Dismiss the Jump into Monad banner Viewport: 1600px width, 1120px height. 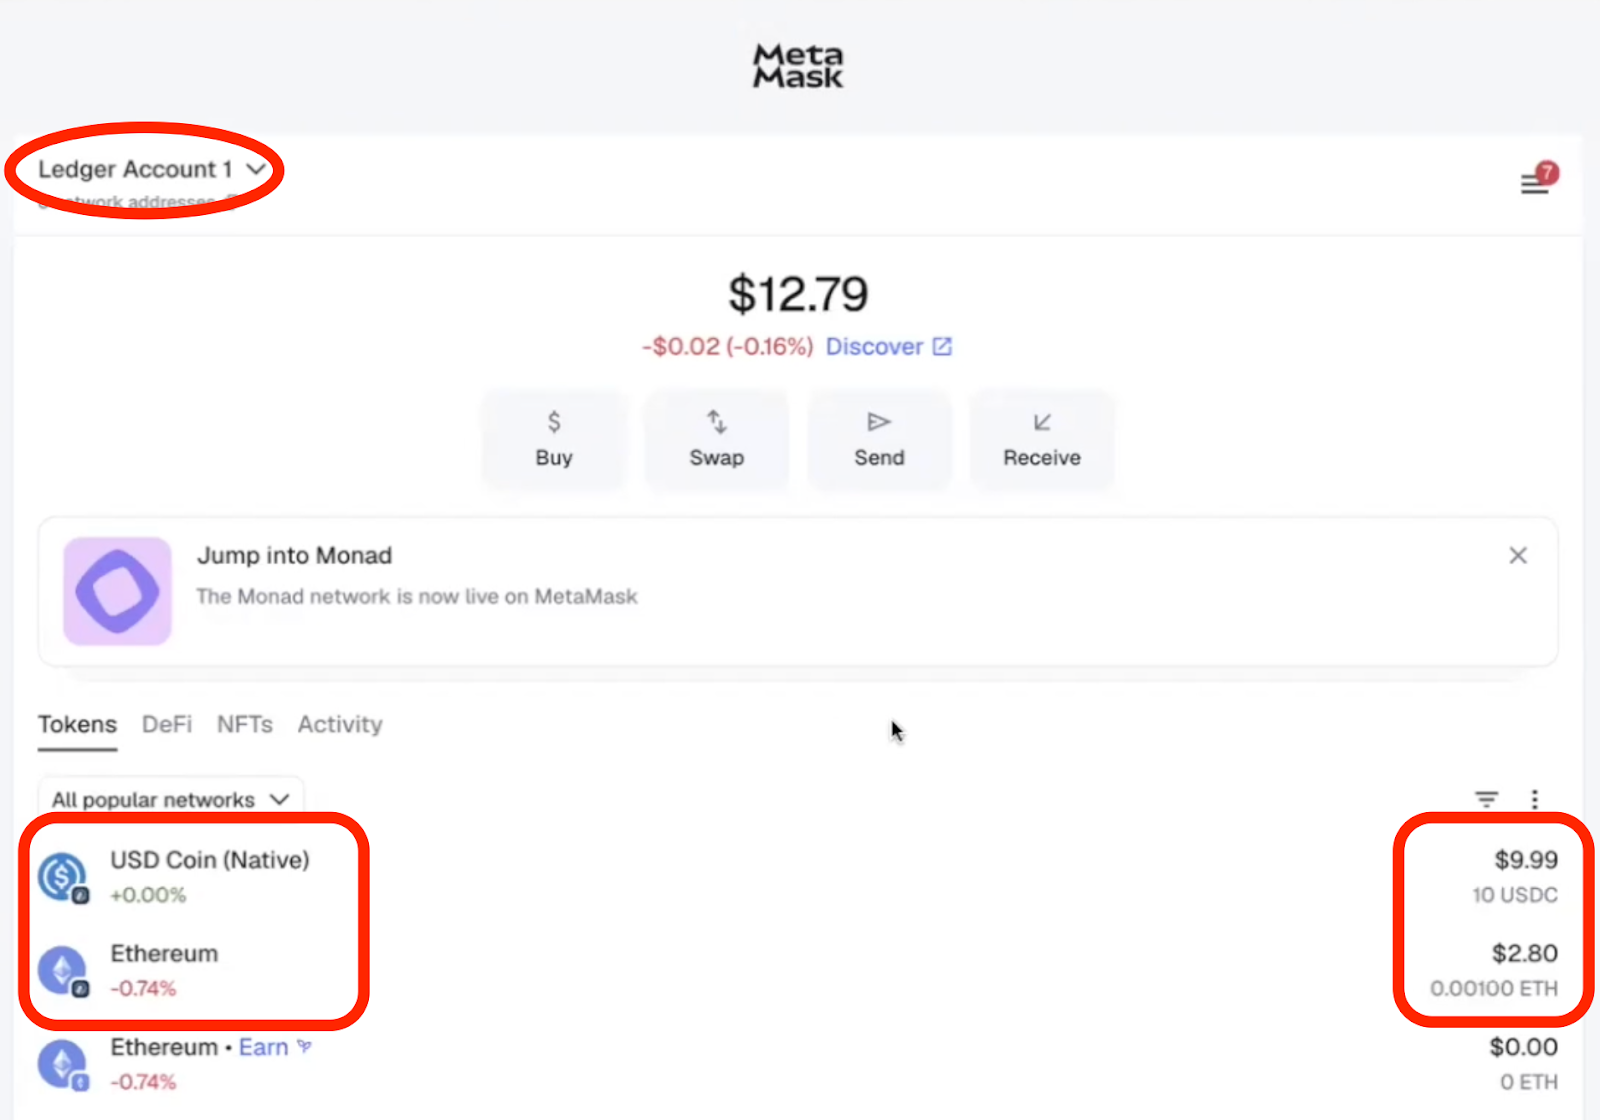[1518, 555]
